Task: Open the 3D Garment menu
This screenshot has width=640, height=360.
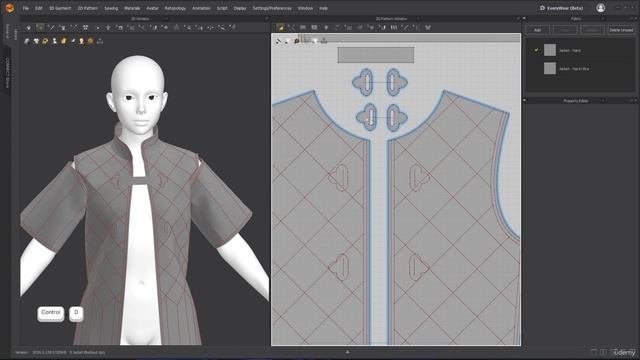Action: pyautogui.click(x=60, y=8)
